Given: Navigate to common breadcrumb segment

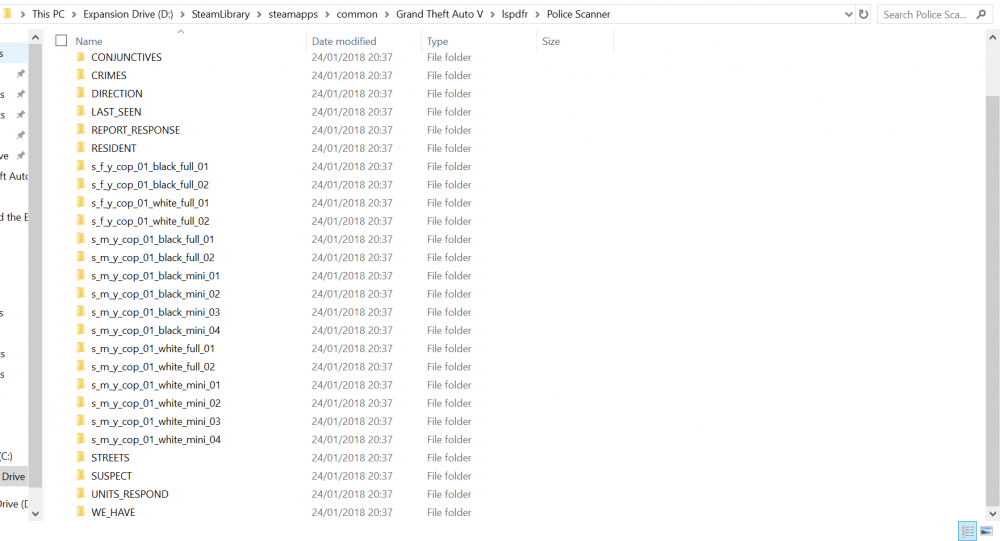Looking at the screenshot, I should 357,14.
